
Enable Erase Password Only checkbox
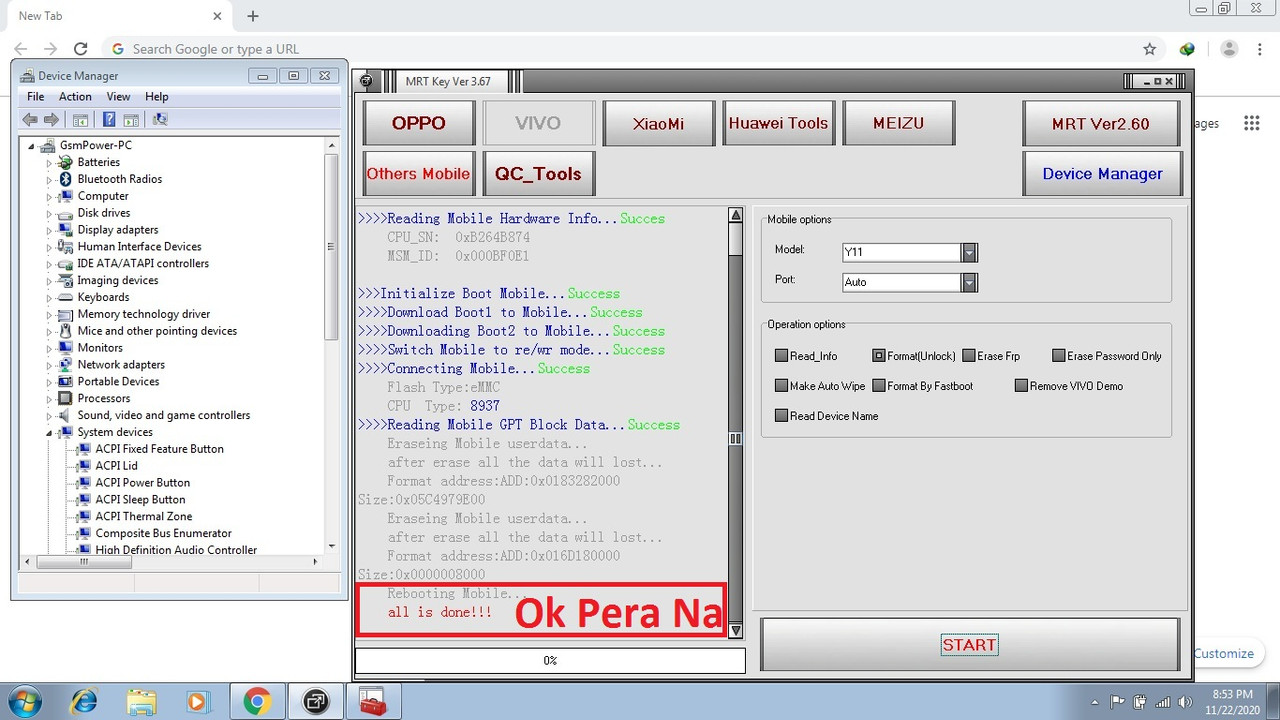(x=1059, y=356)
